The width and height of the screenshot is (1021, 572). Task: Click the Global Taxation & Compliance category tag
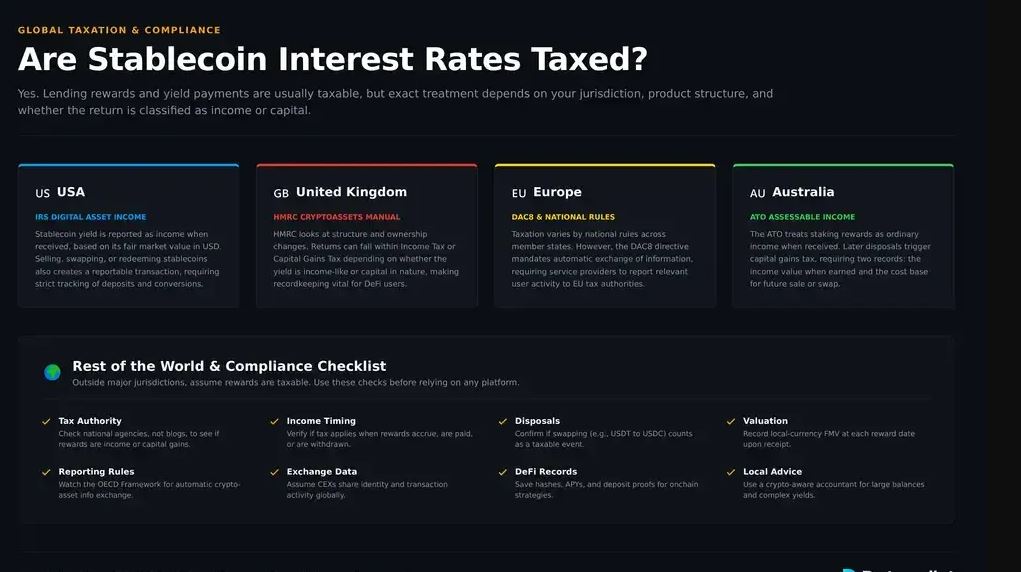point(119,30)
